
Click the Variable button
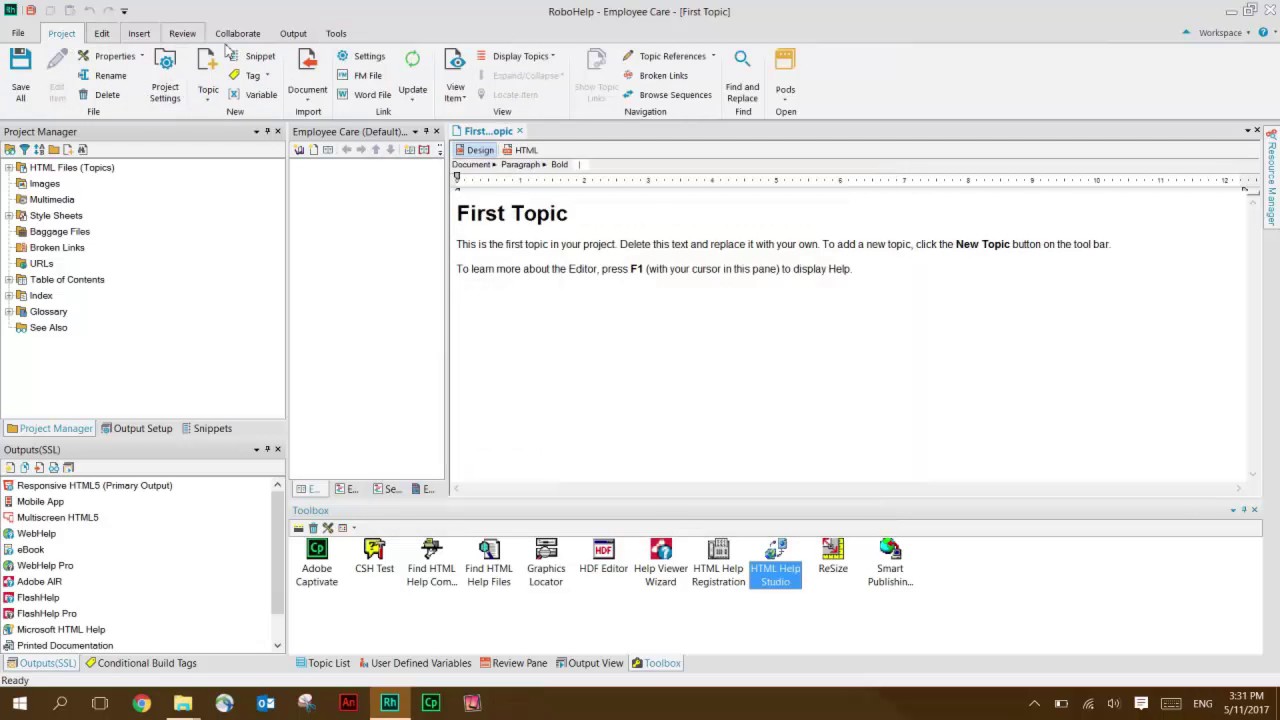click(x=252, y=95)
